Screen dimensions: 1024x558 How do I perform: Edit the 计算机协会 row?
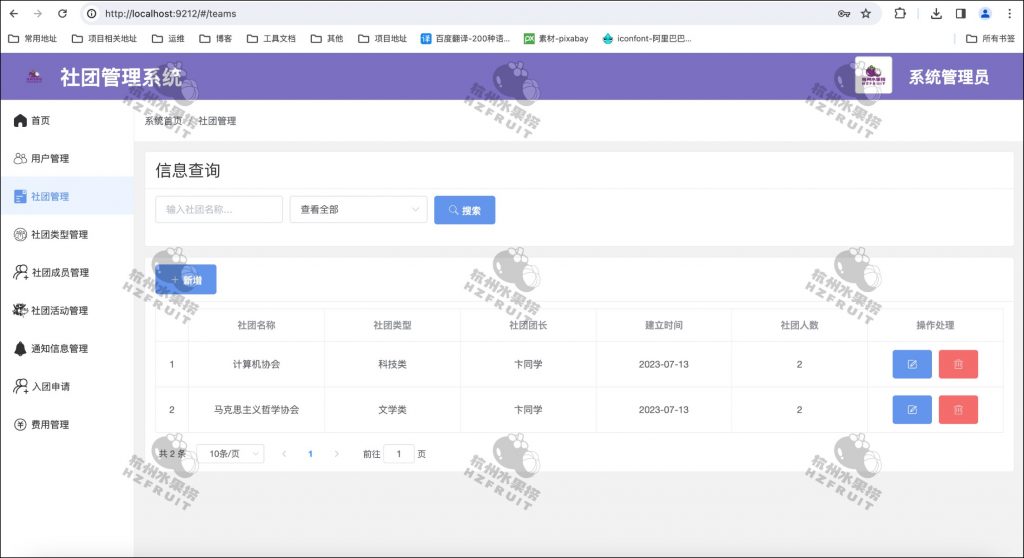[x=912, y=364]
